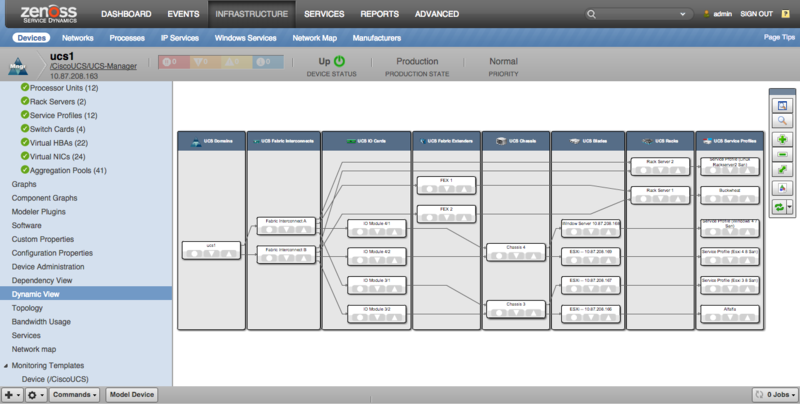Viewport: 800px width, 405px height.
Task: Switch to the Windows Services subtab
Action: (245, 38)
